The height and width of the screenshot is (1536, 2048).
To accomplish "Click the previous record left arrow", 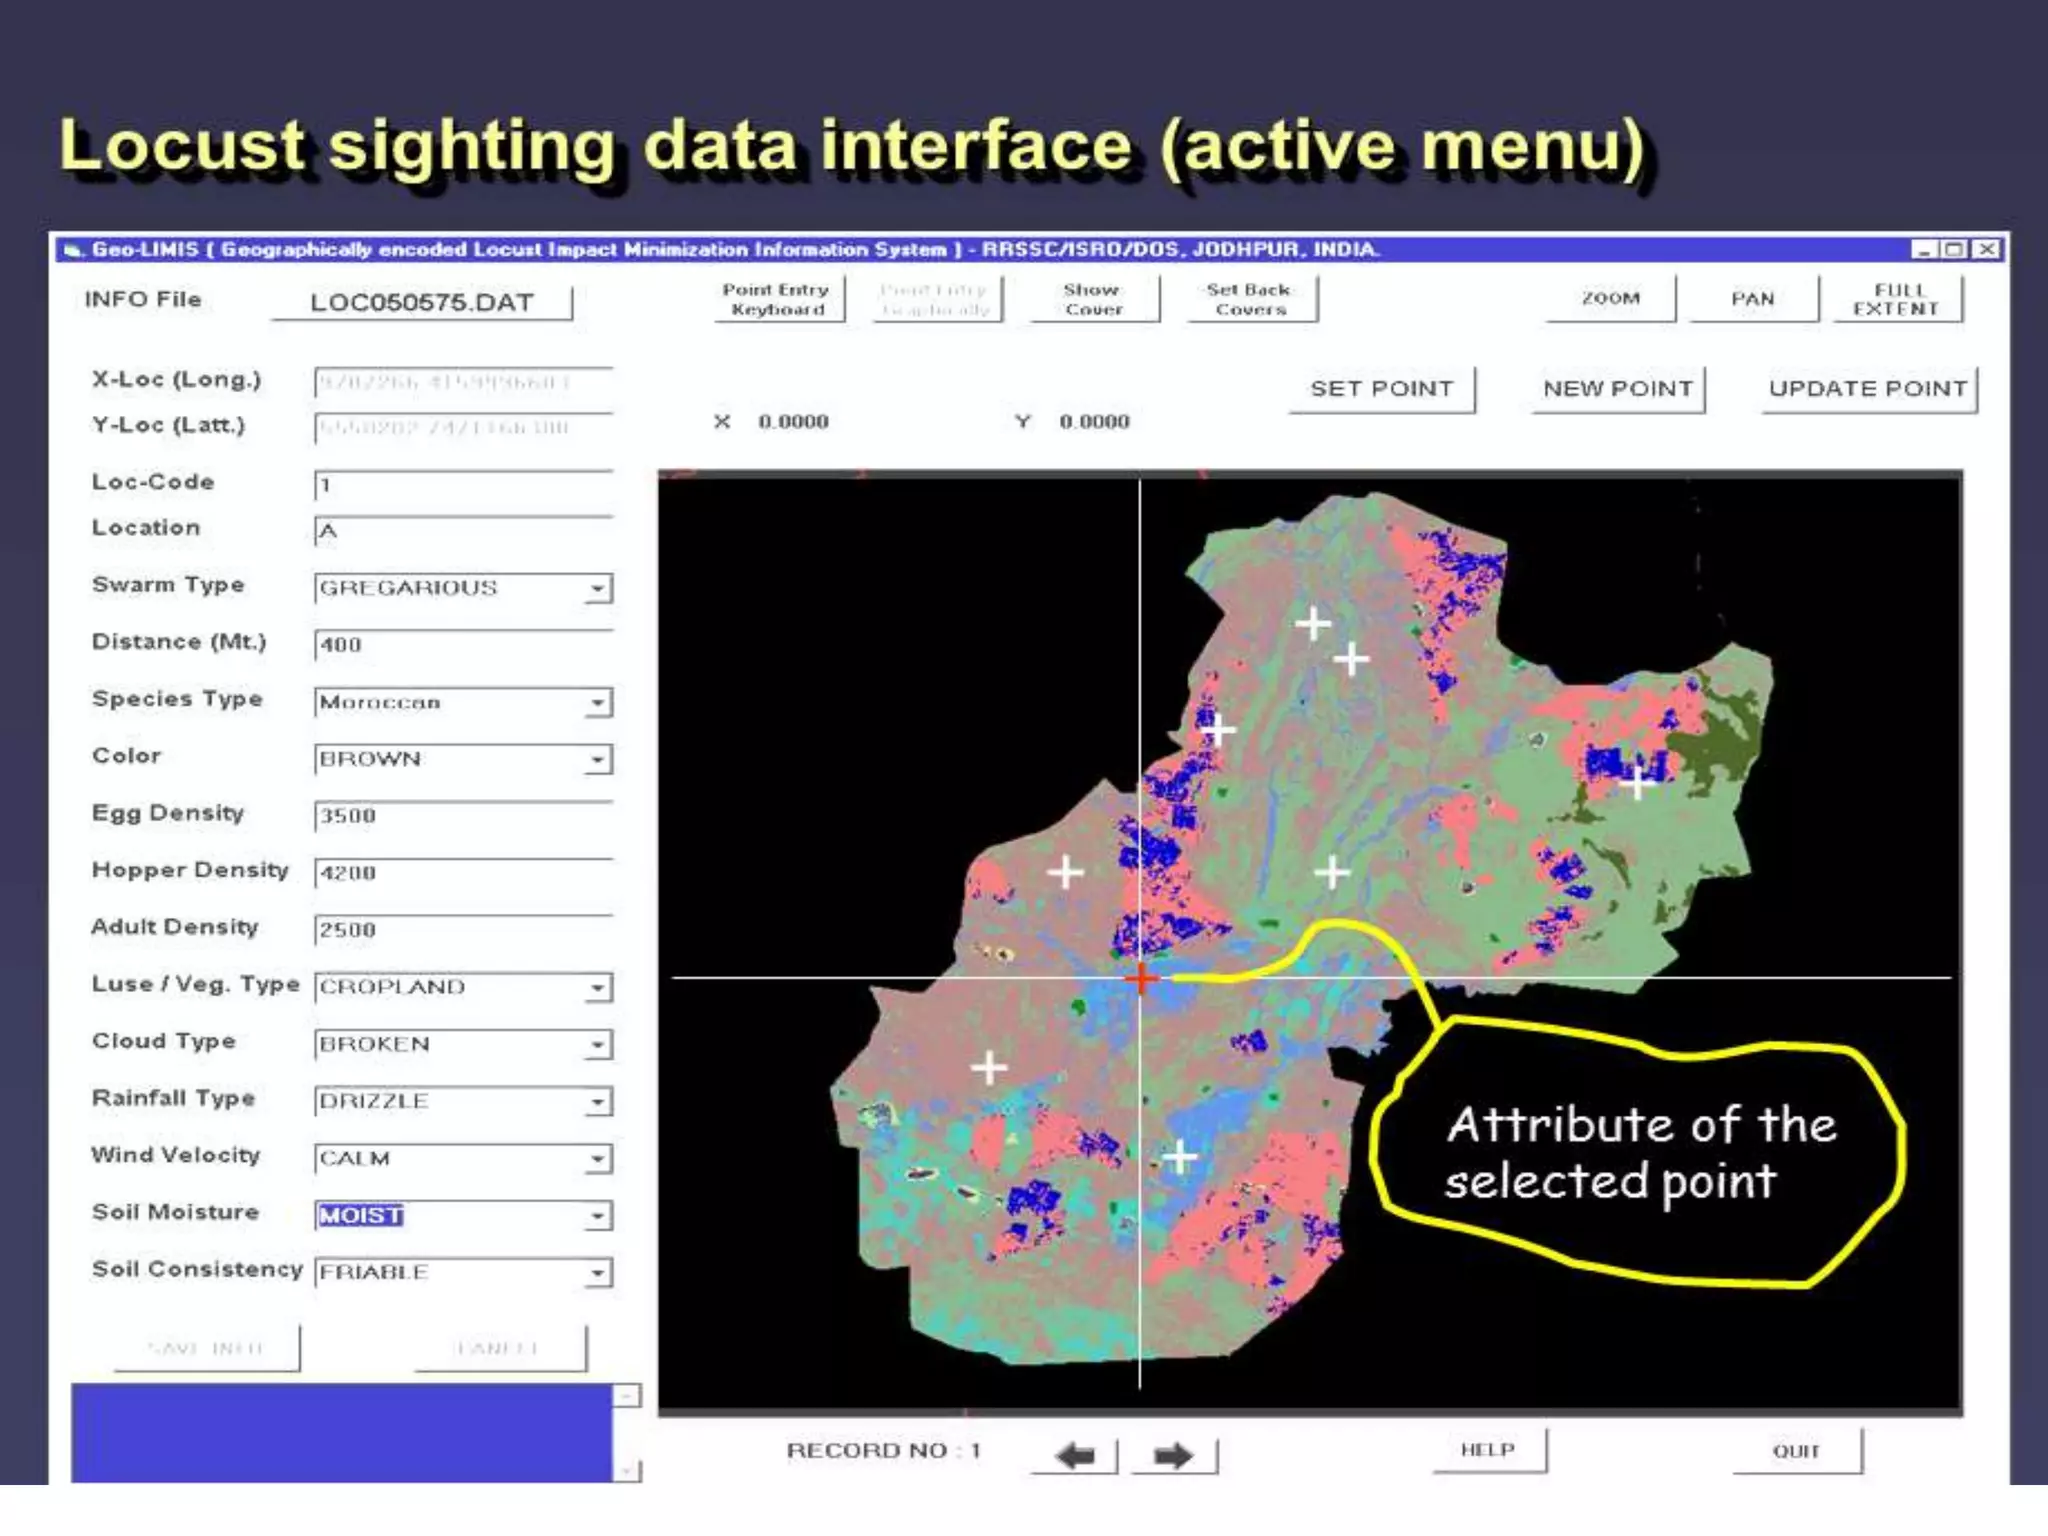I will (x=1075, y=1455).
